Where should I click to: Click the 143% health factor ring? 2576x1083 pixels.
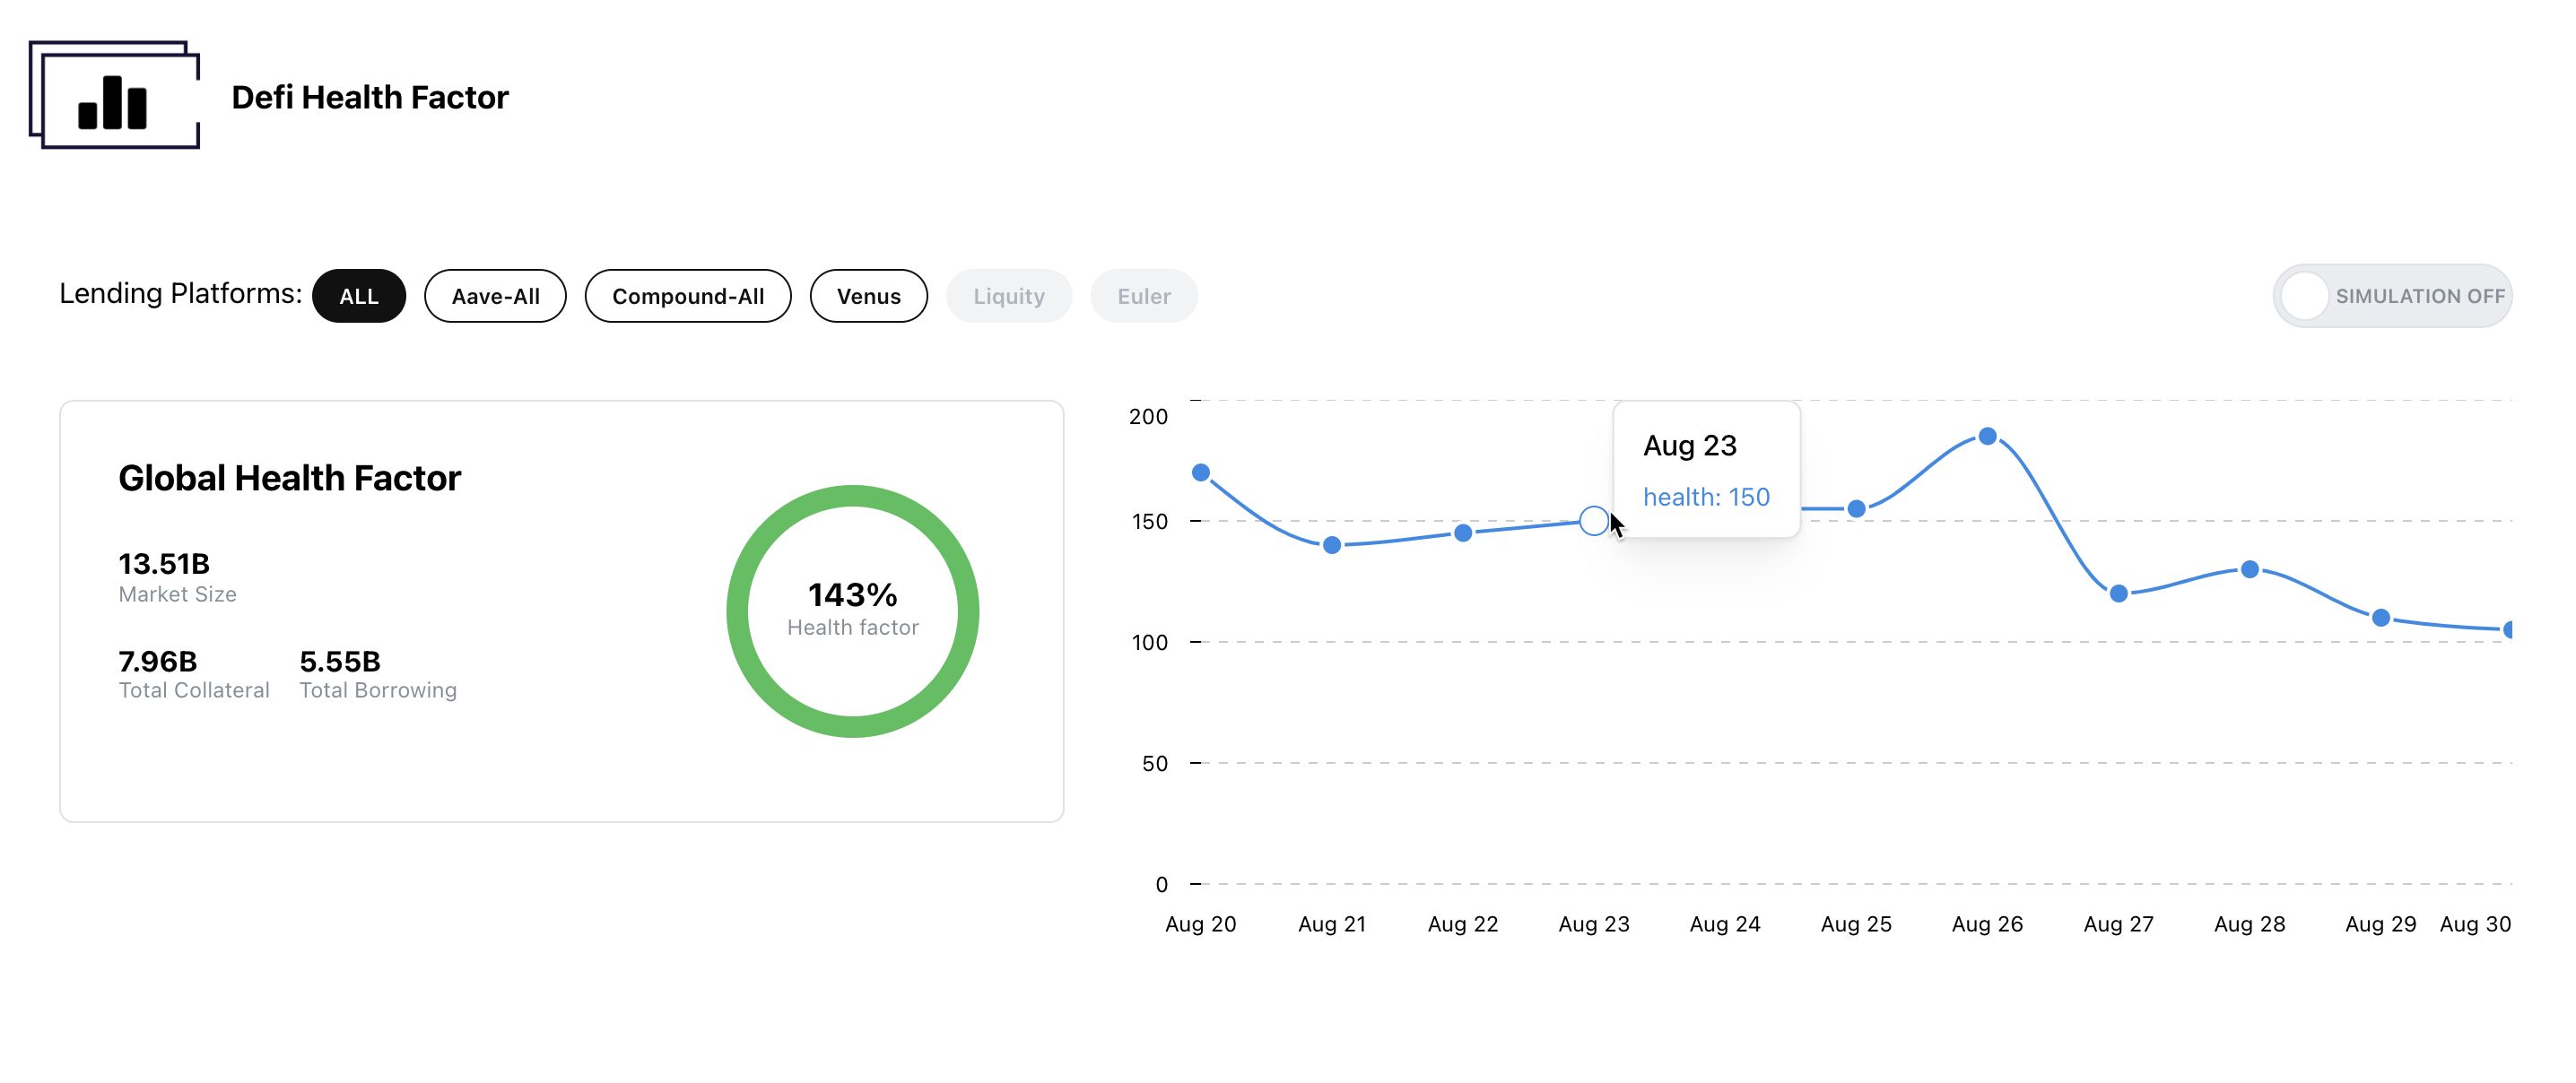[852, 611]
